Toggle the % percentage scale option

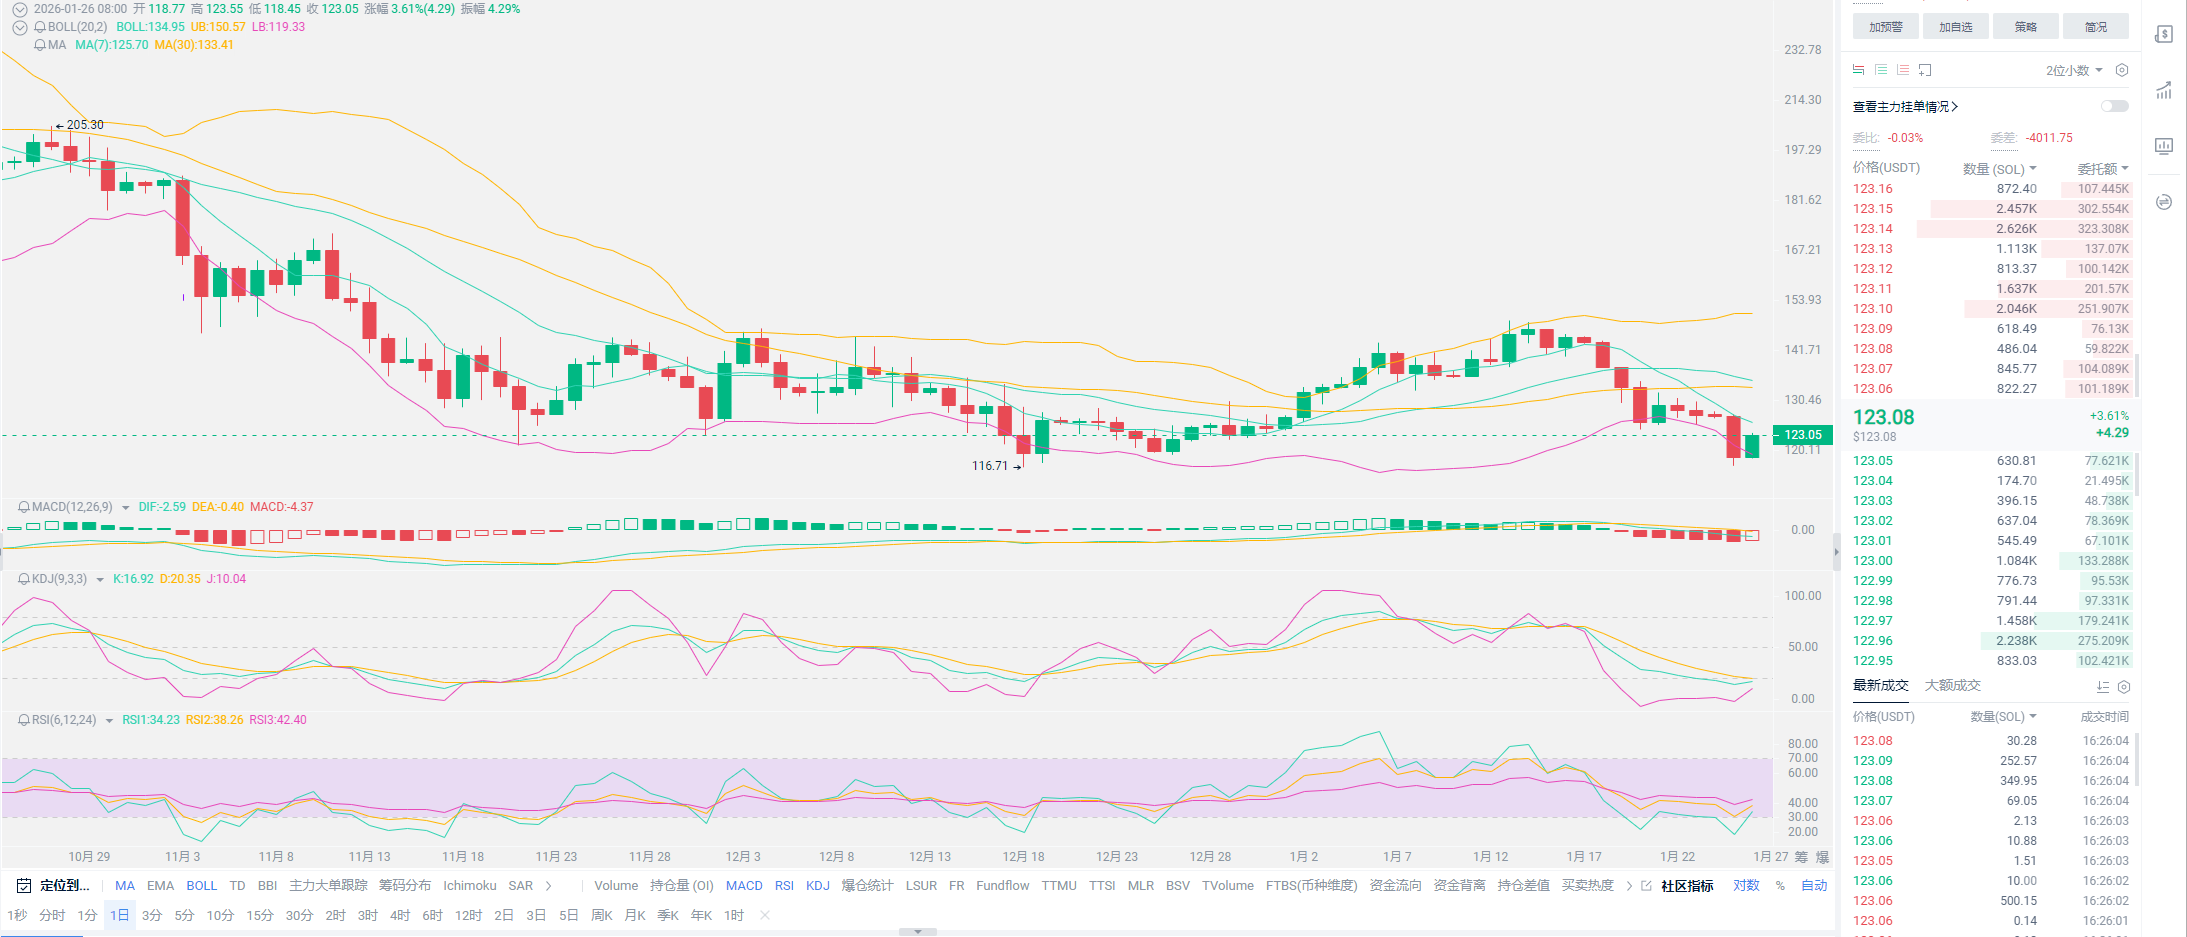point(1780,885)
